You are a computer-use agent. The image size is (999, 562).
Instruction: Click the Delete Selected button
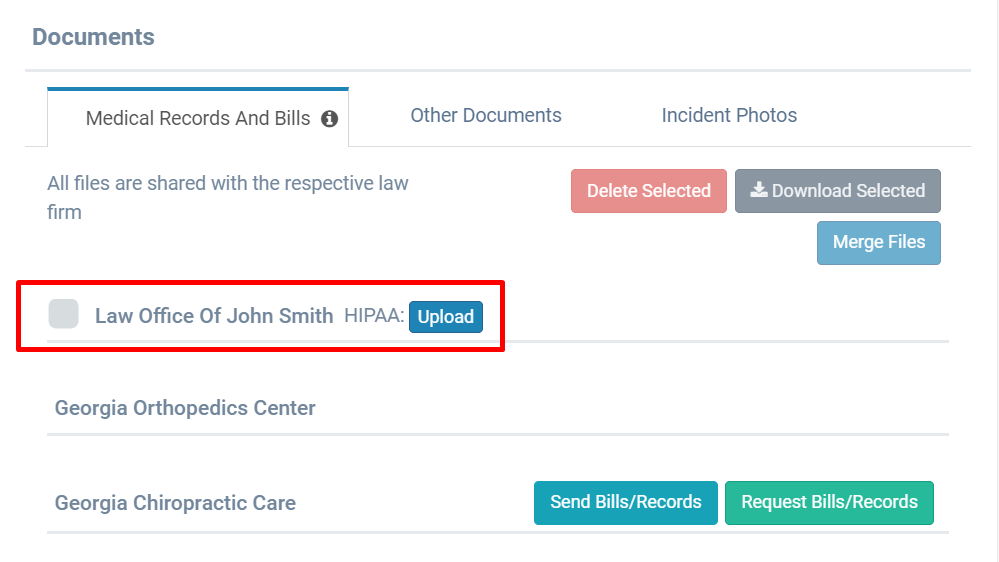click(649, 191)
